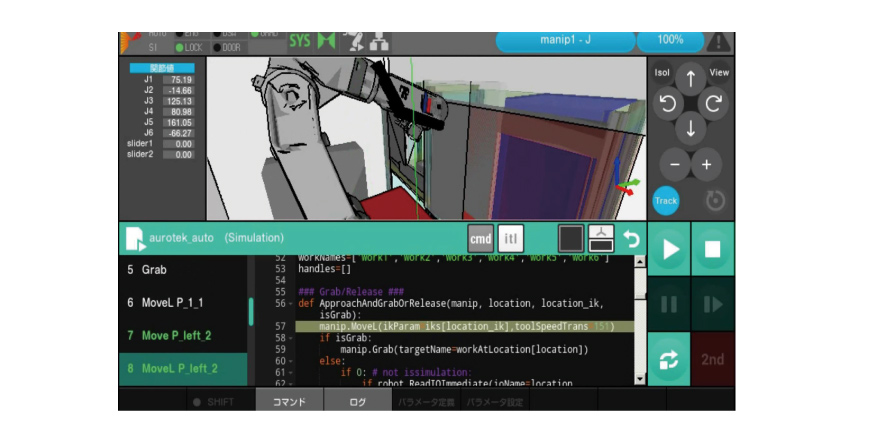Screen dimensions: 880x443
Task: Toggle the loop/repeat mode button
Action: coord(669,359)
